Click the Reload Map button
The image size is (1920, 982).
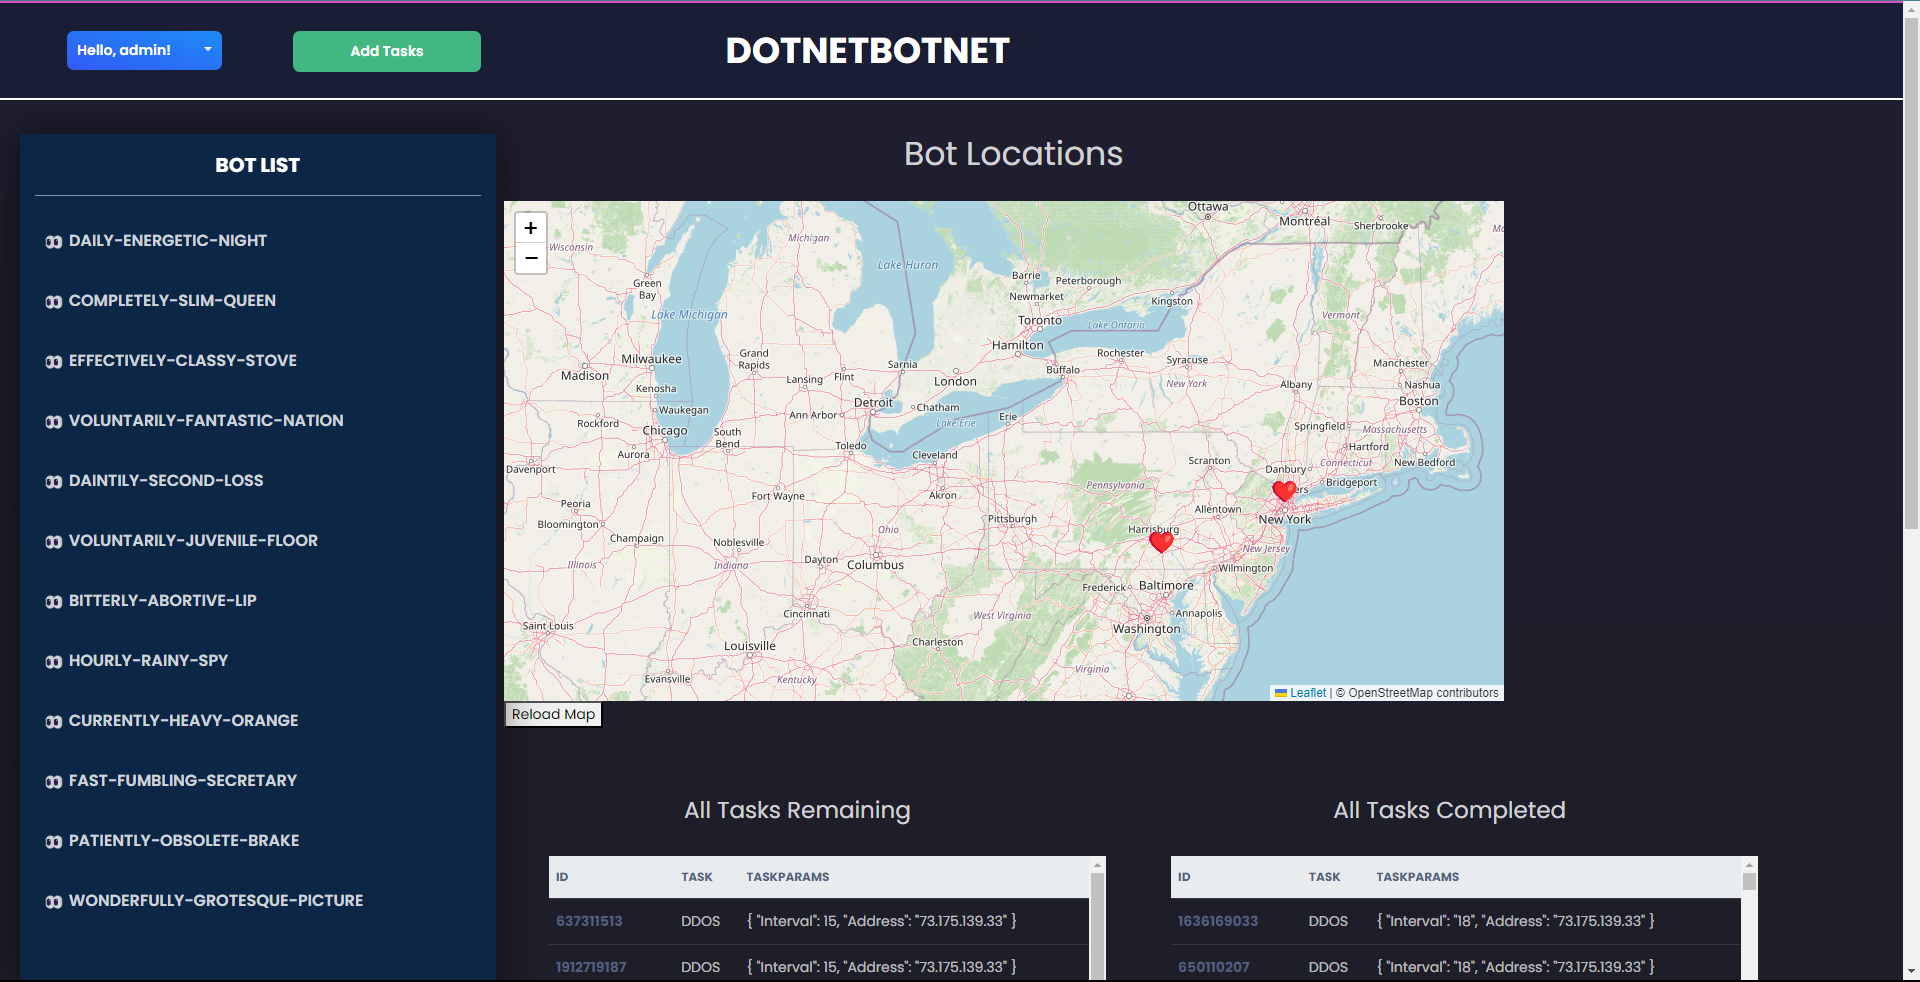tap(553, 714)
